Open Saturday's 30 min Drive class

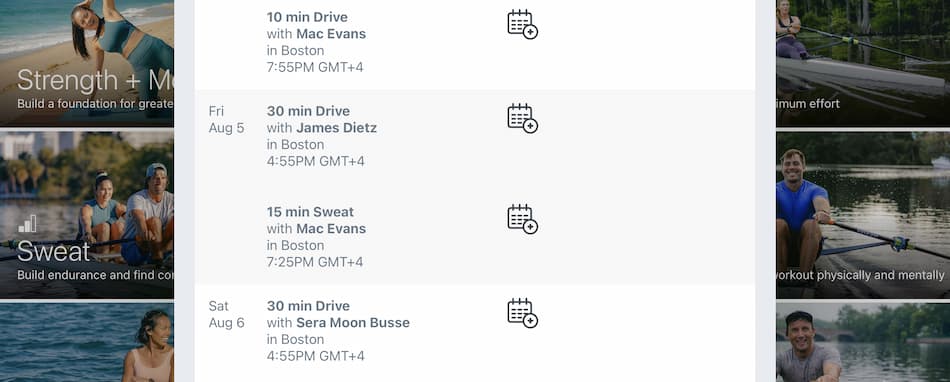point(308,306)
